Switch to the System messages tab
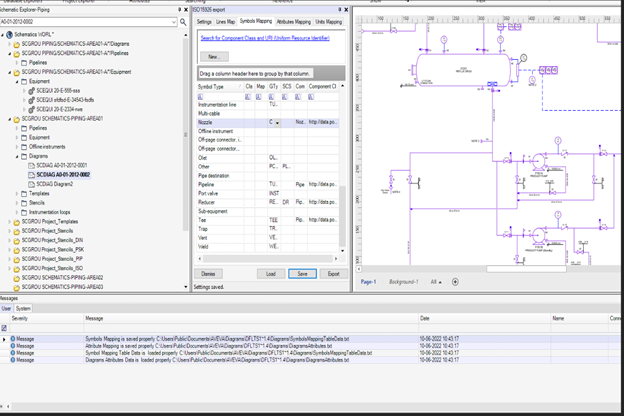This screenshot has width=624, height=416. pos(23,309)
